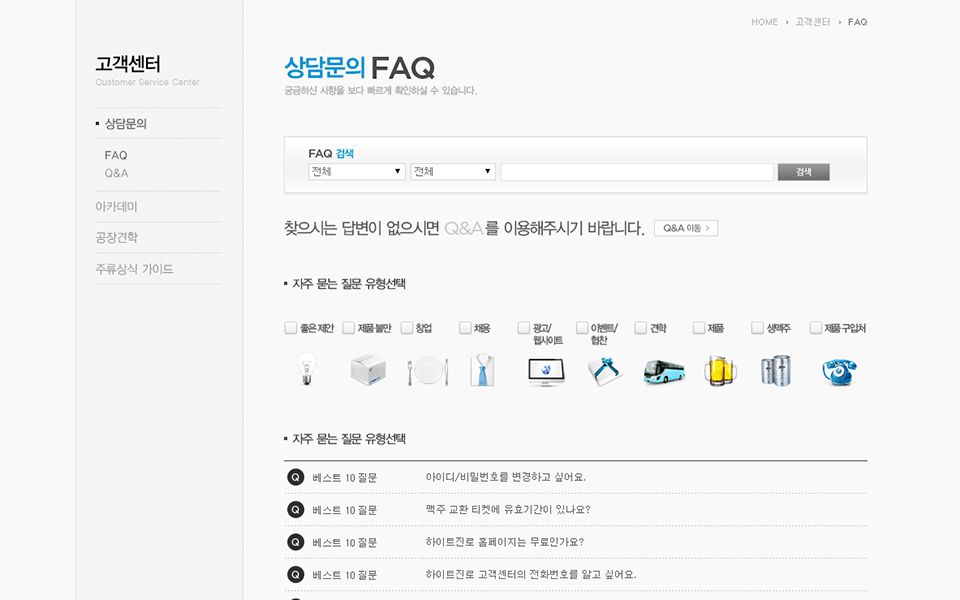Enable the 채용 checkbox
The image size is (960, 600).
[465, 328]
